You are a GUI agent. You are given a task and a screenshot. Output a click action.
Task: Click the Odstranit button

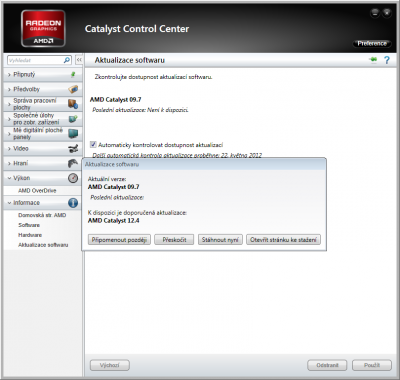[x=327, y=365]
